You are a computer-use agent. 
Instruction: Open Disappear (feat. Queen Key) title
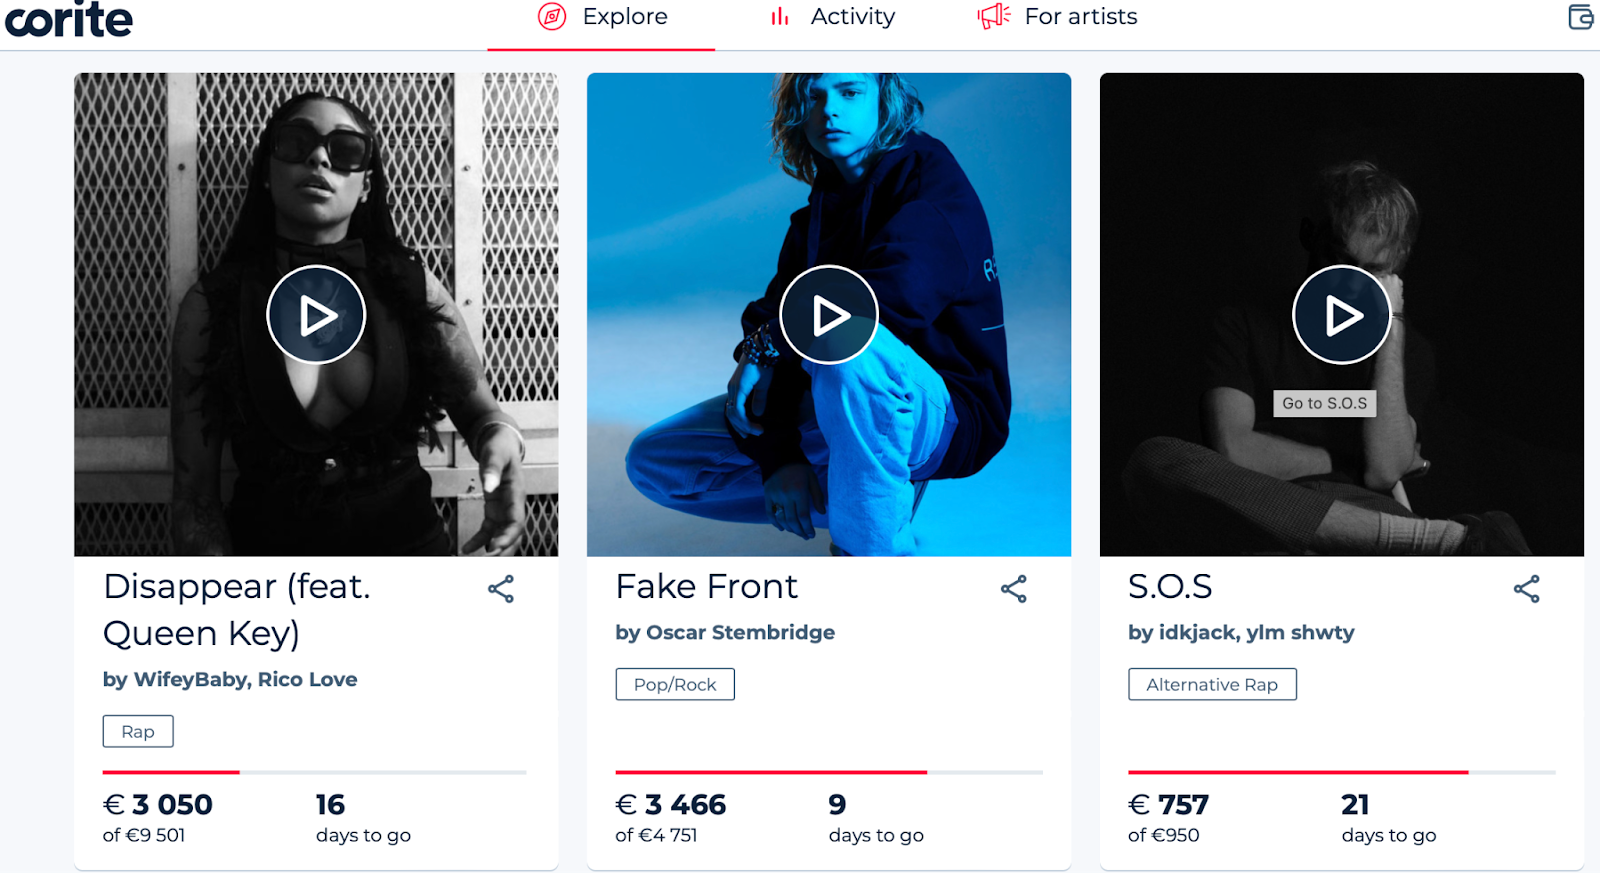pos(237,609)
